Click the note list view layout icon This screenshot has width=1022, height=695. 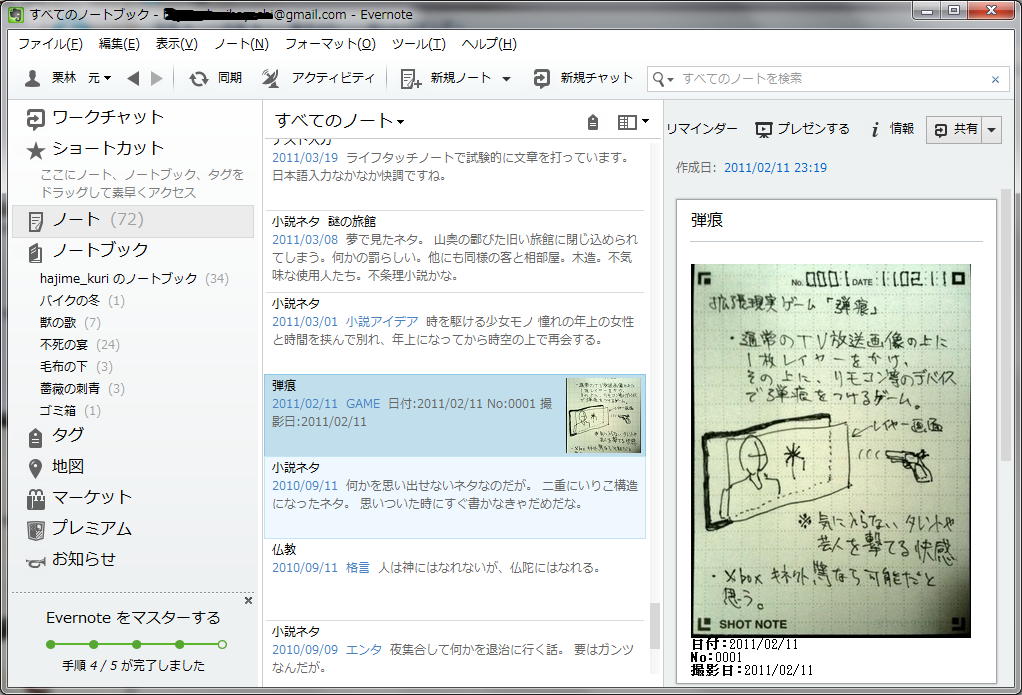[x=626, y=122]
